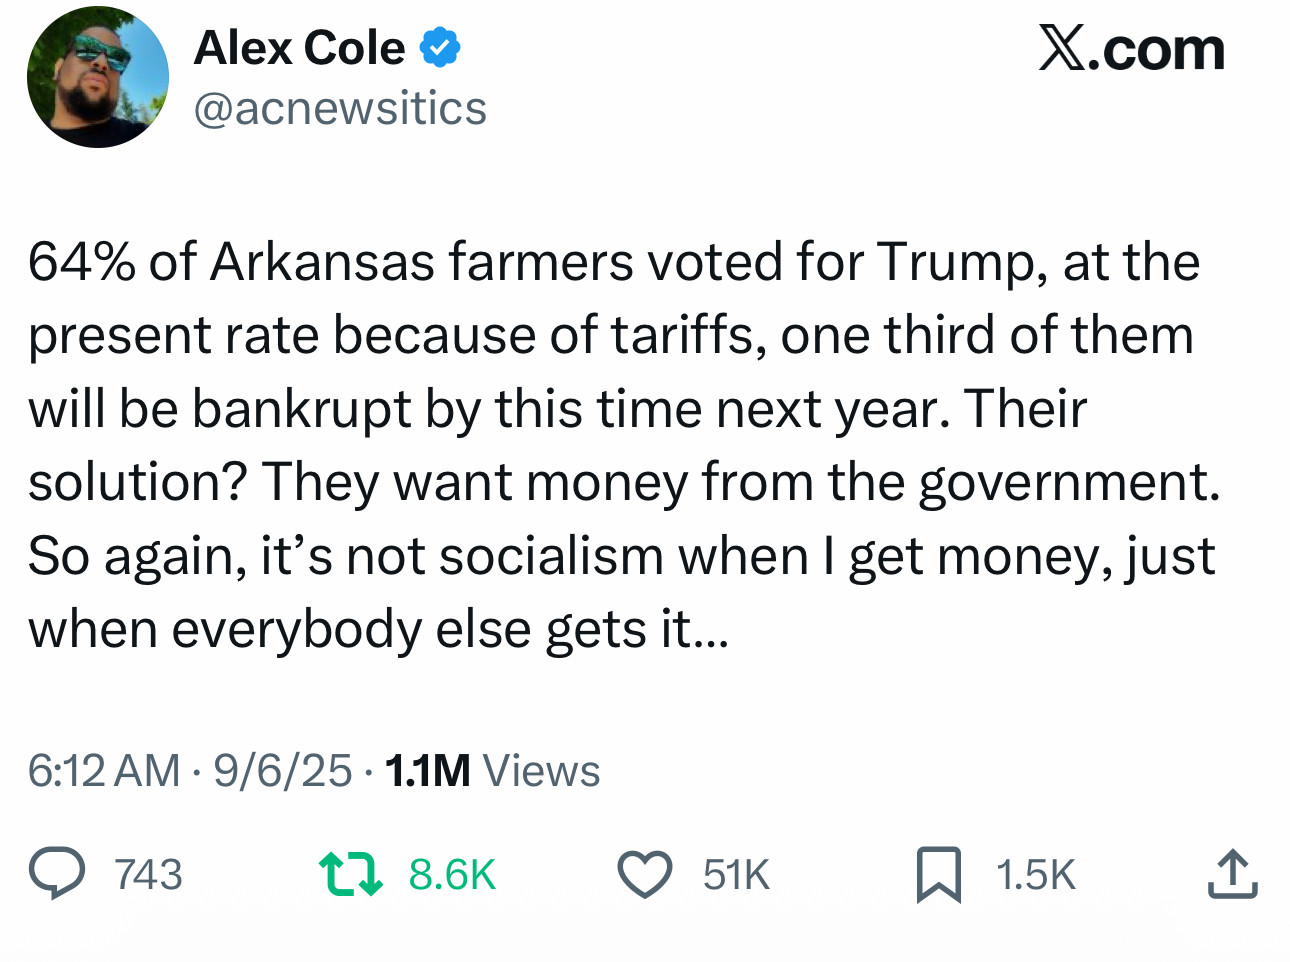Image resolution: width=1290 pixels, height=962 pixels.
Task: Click the reply speech bubble icon
Action: (57, 873)
